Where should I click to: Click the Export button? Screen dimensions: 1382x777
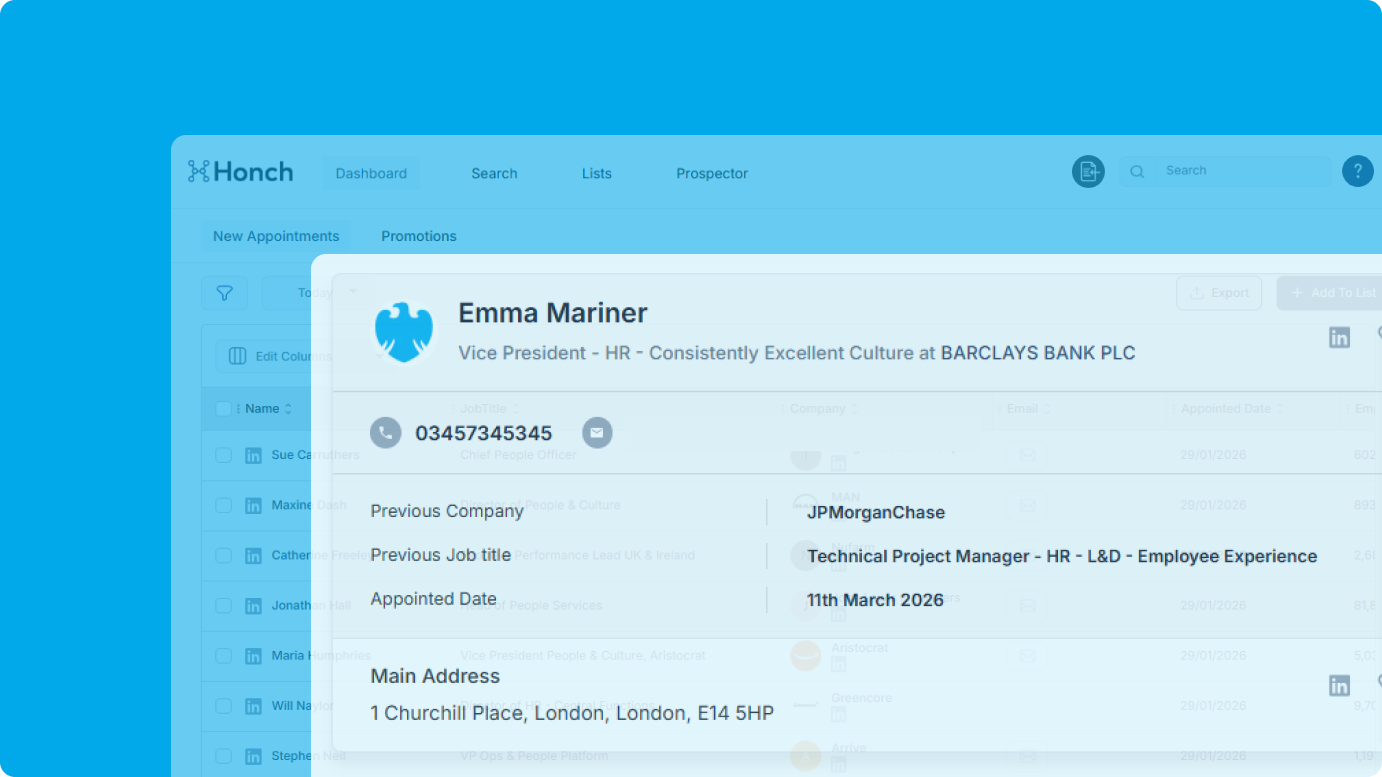tap(1219, 293)
